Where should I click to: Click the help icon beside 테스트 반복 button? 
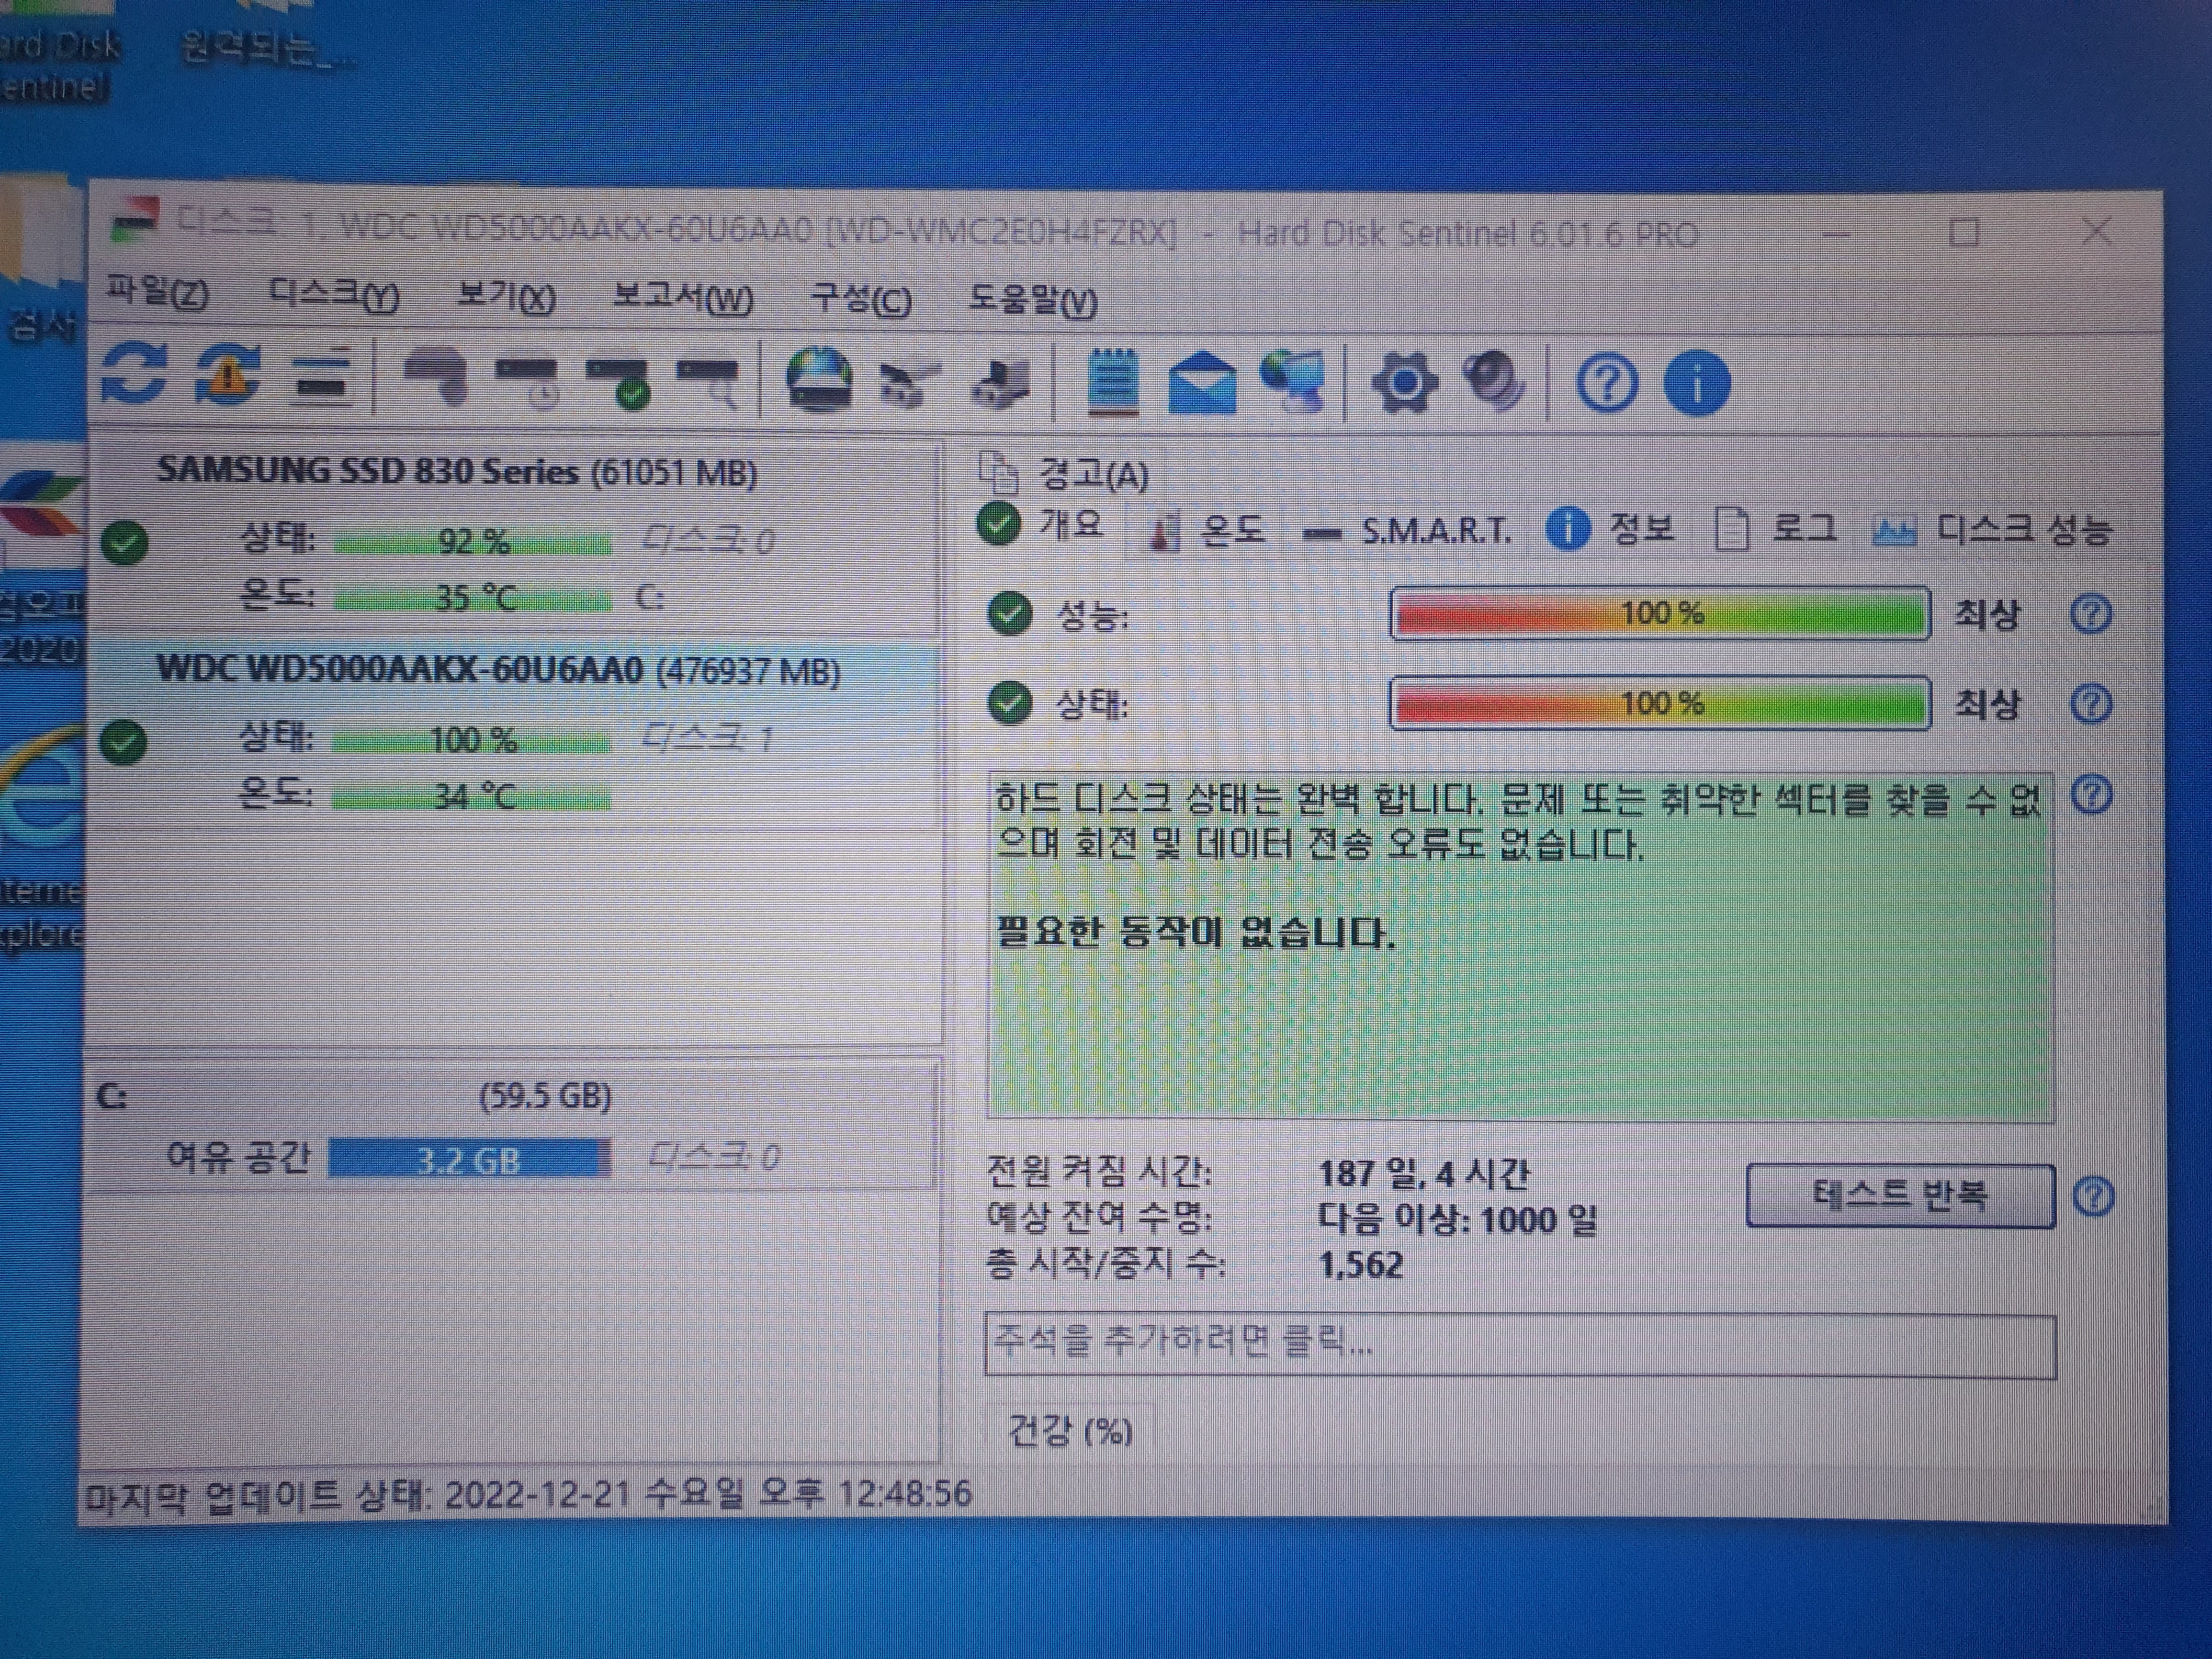pos(2094,1196)
